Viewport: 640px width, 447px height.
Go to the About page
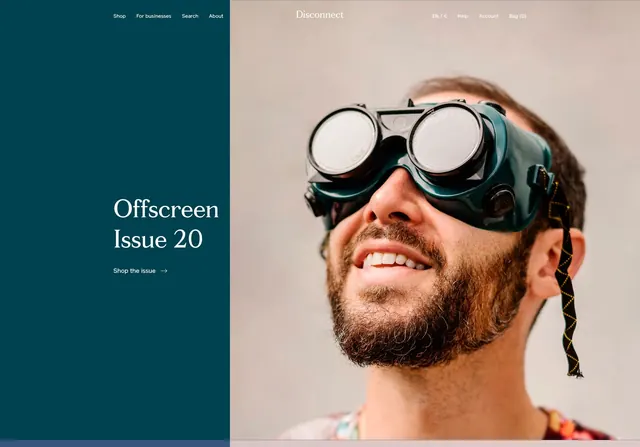[216, 16]
